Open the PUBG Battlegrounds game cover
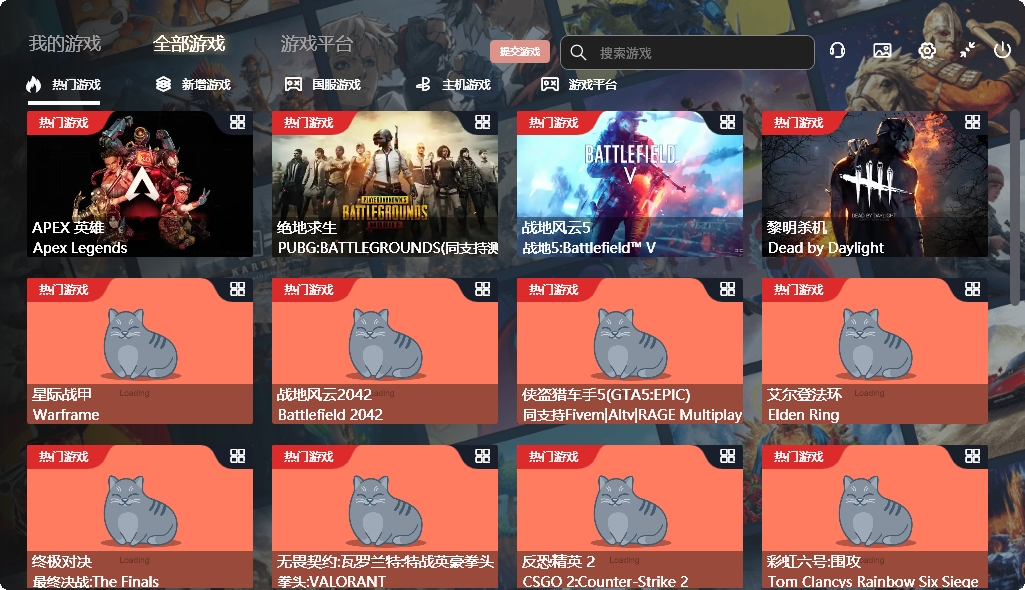Viewport: 1025px width, 590px height. (x=385, y=184)
